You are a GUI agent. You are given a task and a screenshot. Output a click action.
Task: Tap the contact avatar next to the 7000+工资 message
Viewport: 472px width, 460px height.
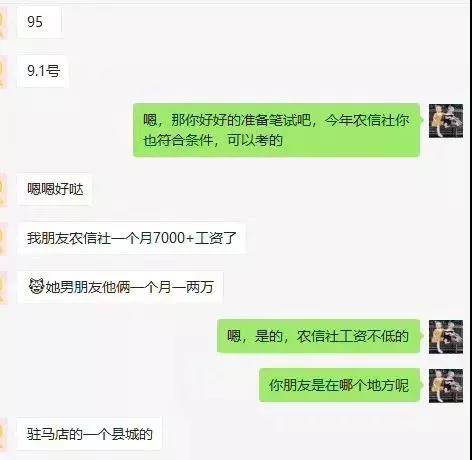pyautogui.click(x=3, y=238)
